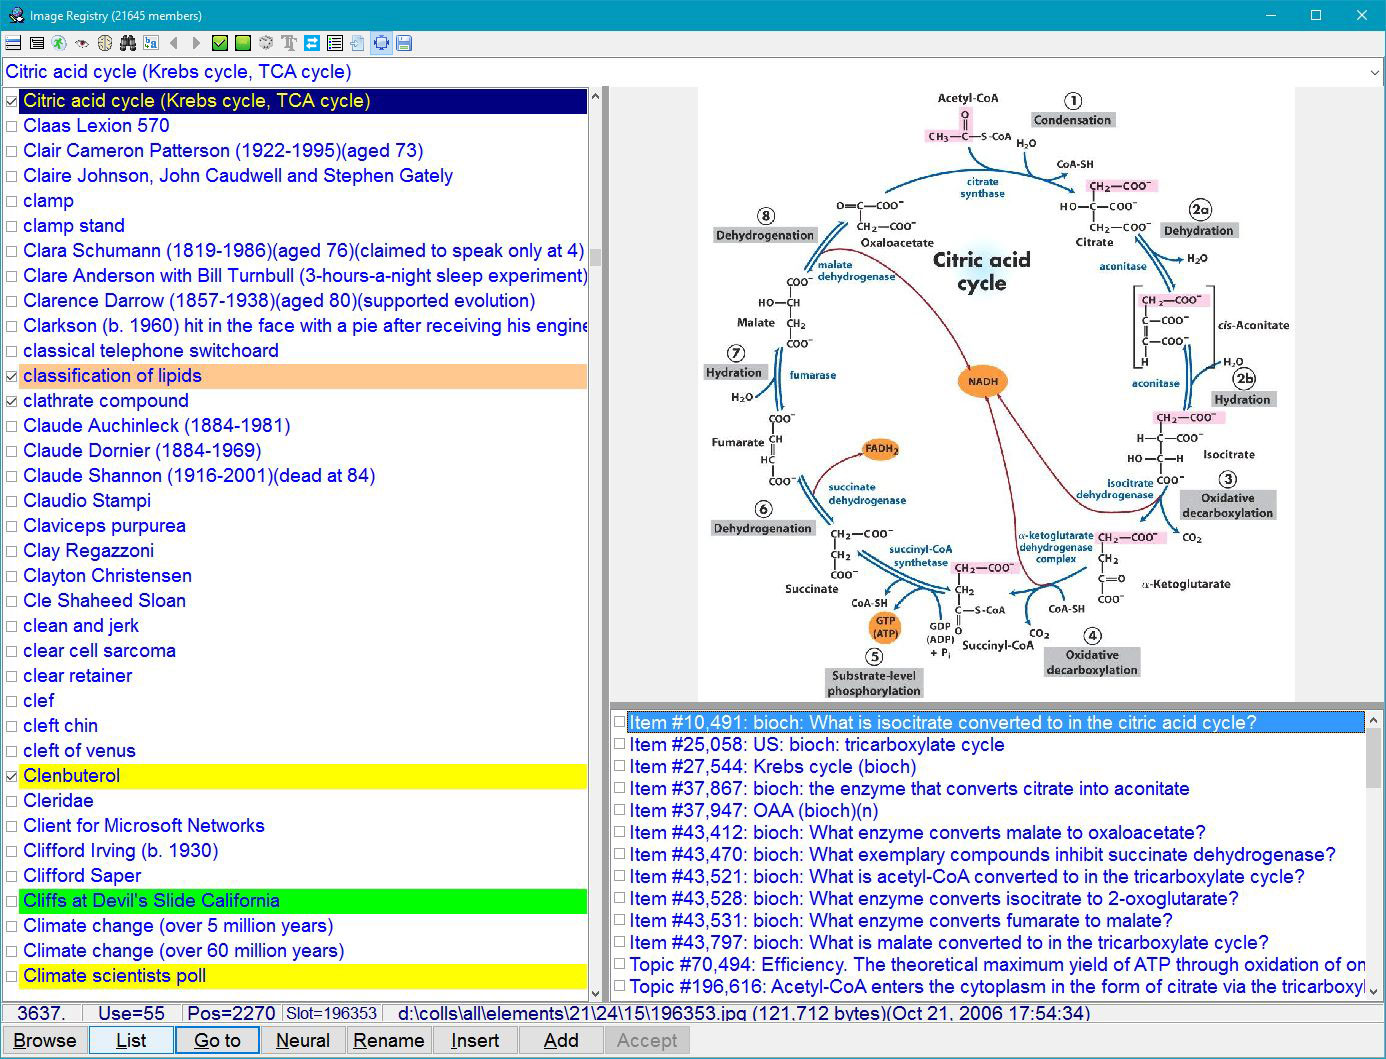Click the blue swap arrows icon
The width and height of the screenshot is (1386, 1059).
312,43
